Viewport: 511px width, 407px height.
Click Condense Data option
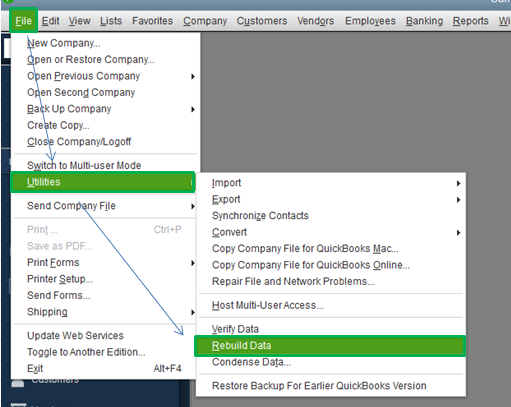[251, 362]
